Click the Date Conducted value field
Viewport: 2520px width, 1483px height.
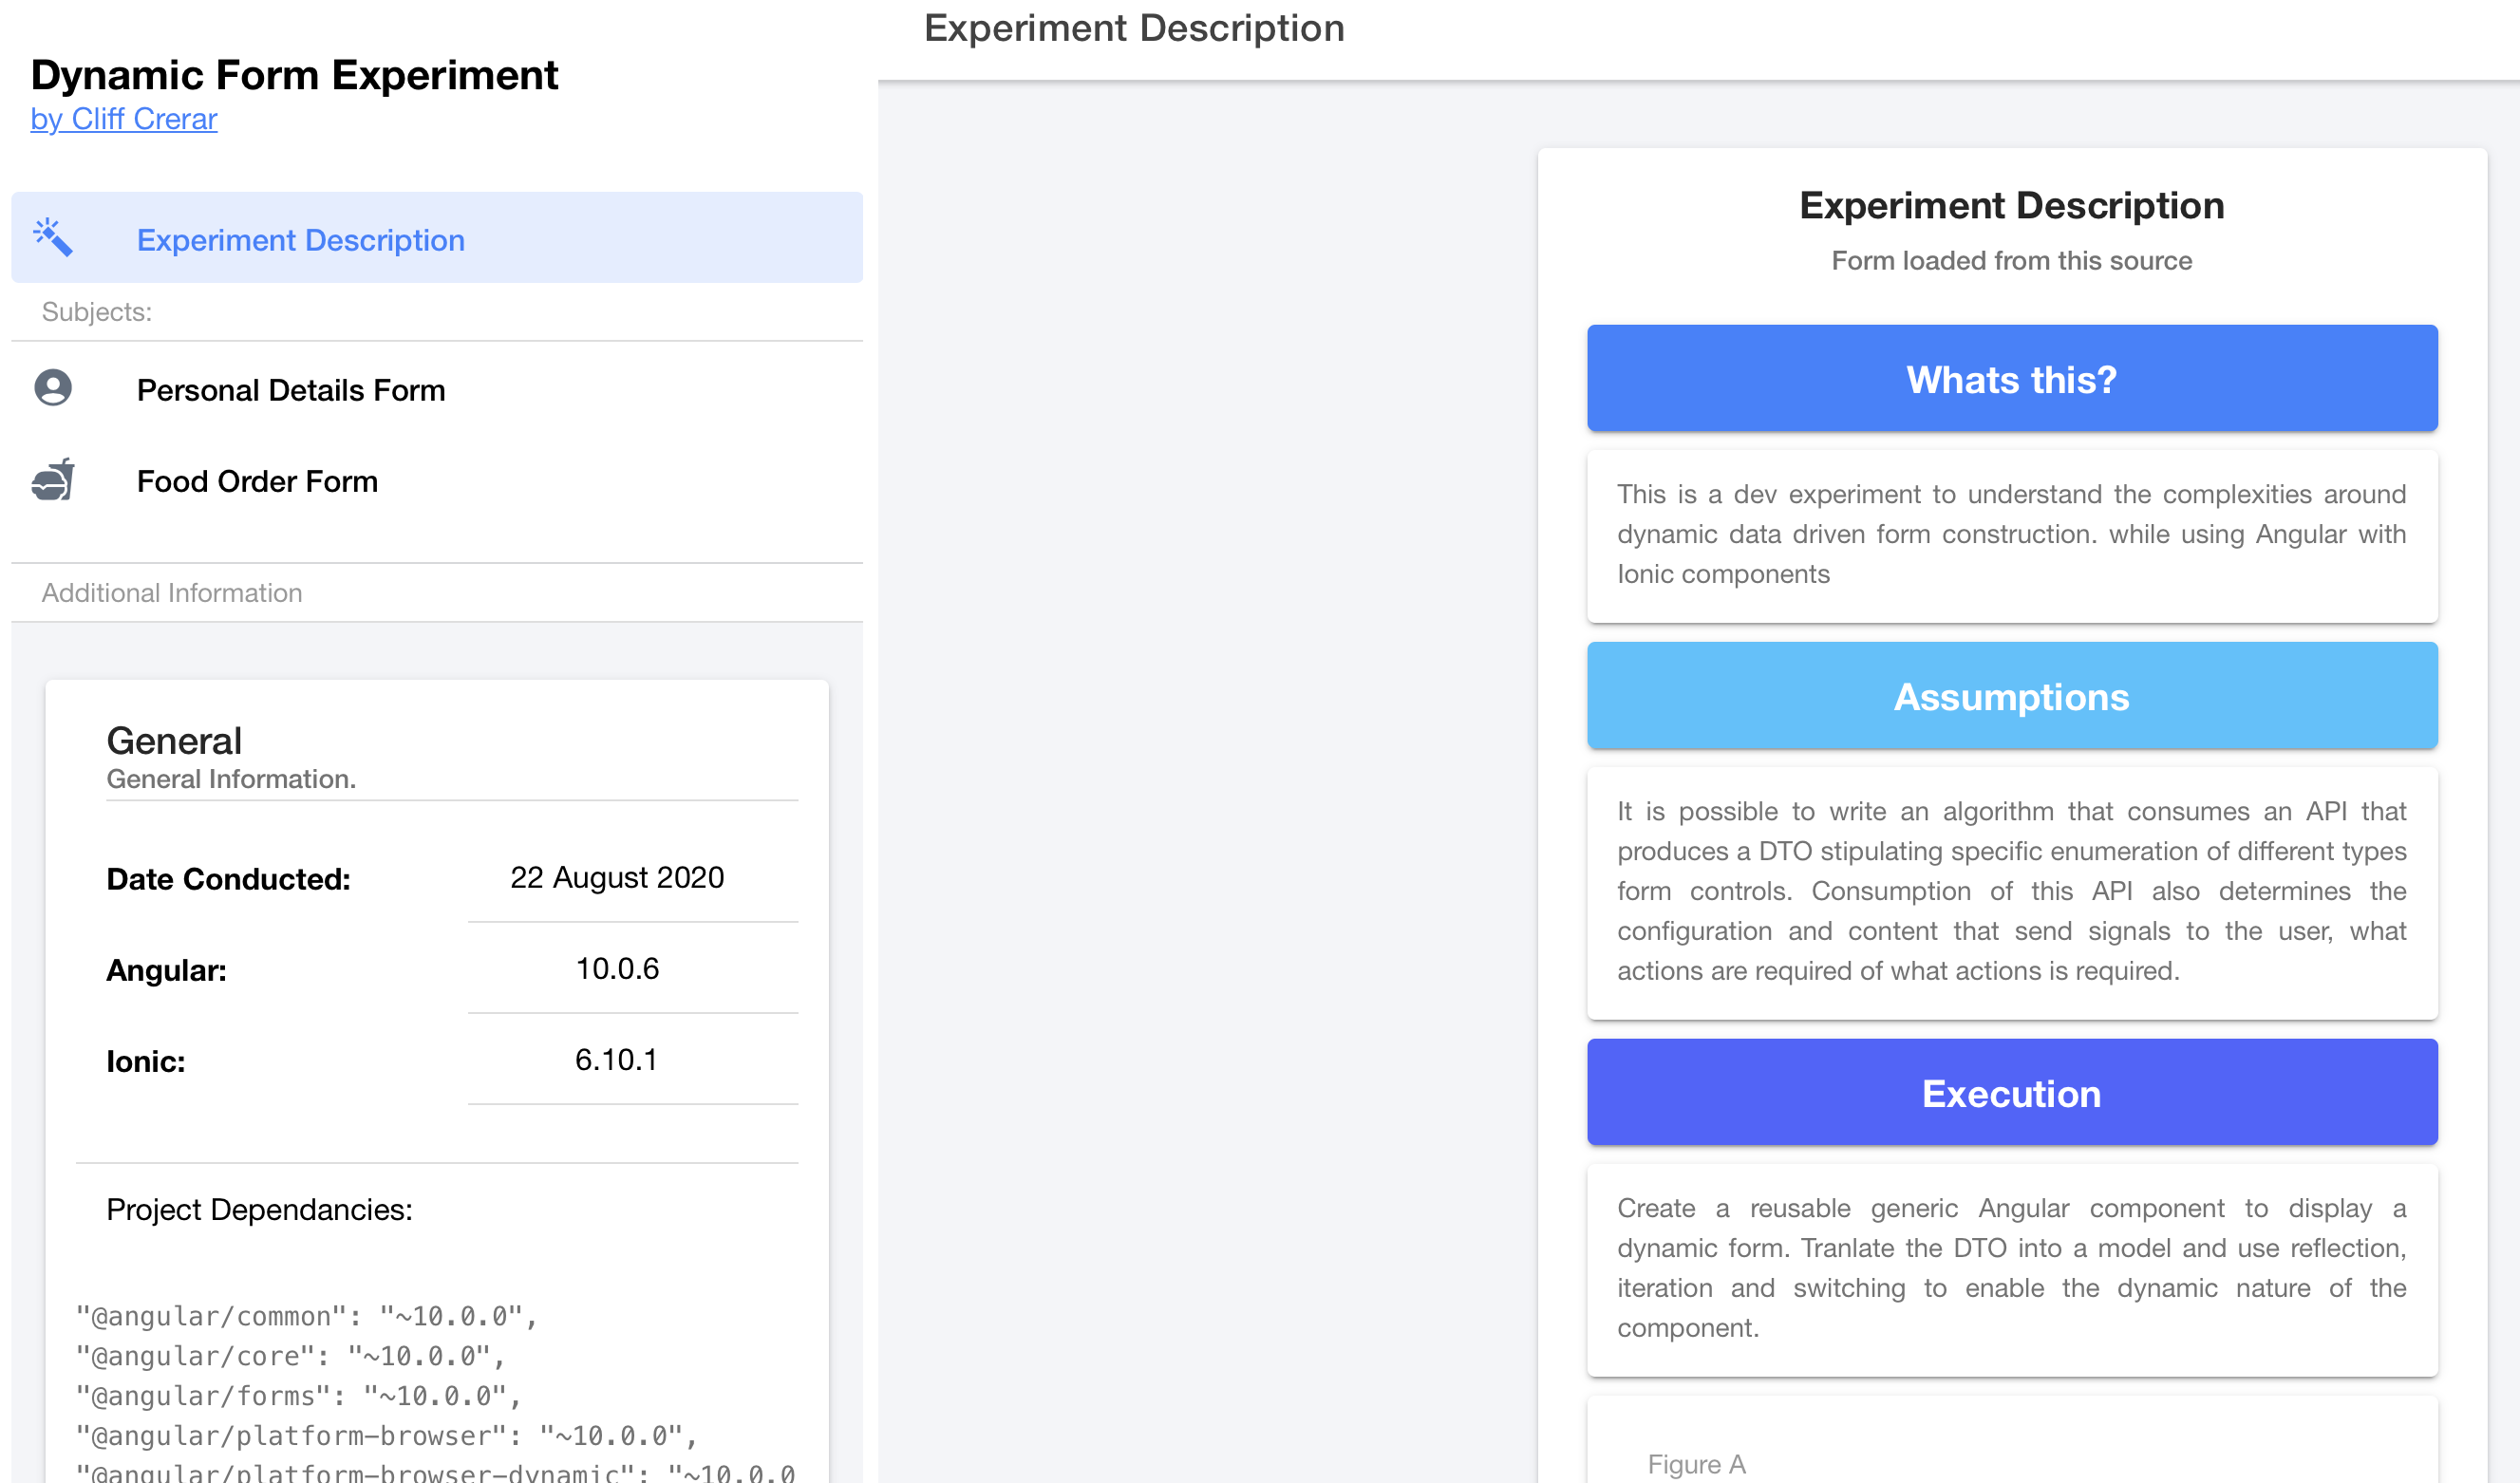point(617,877)
